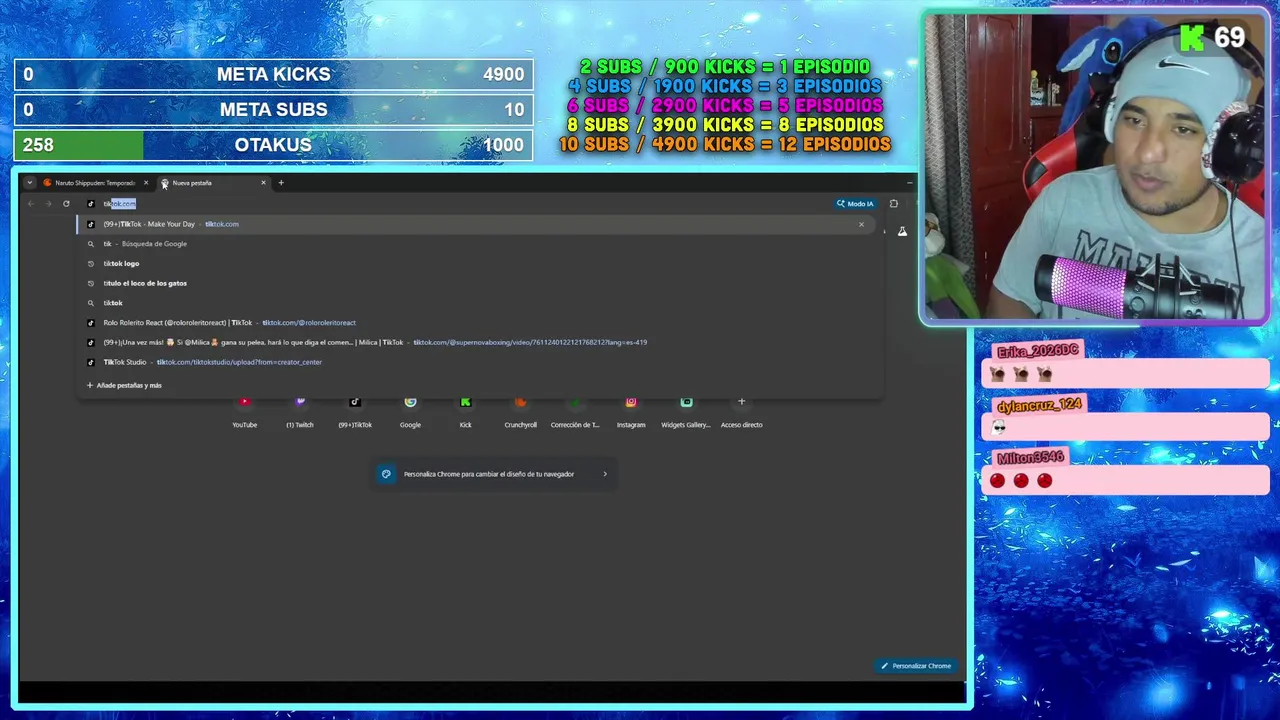The image size is (1280, 720).
Task: Open the Kick shortcut
Action: 465,412
